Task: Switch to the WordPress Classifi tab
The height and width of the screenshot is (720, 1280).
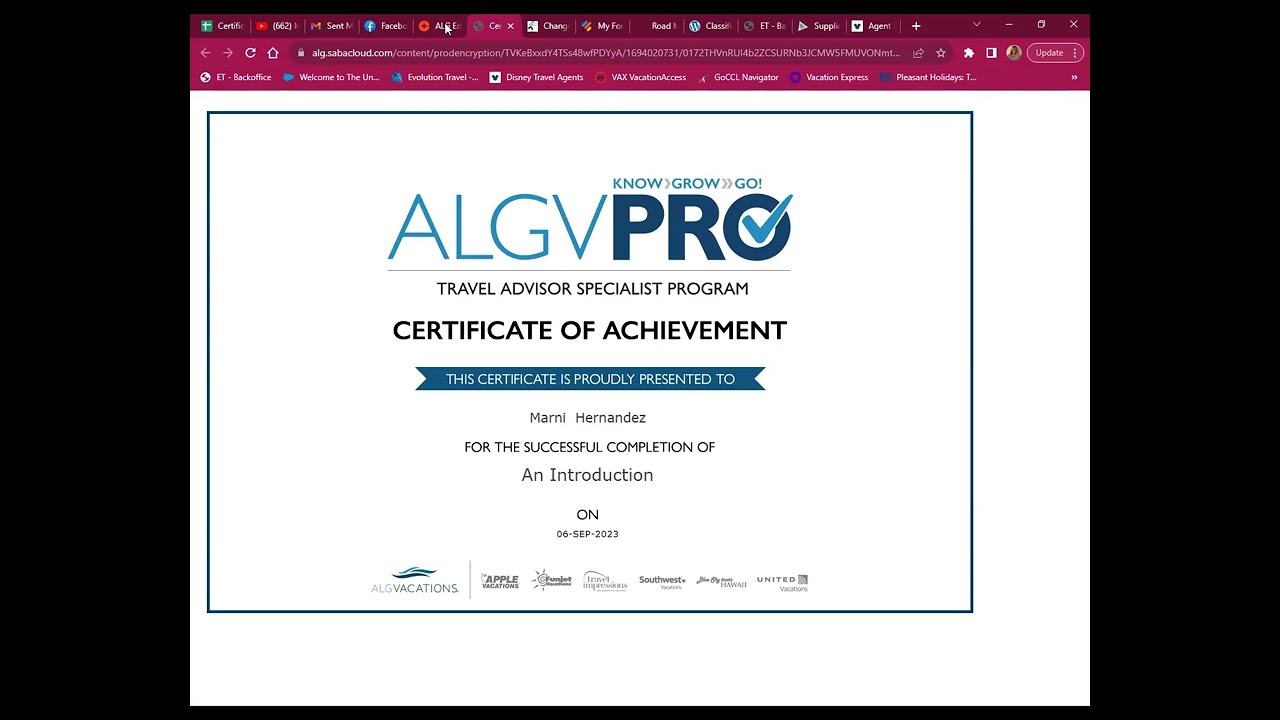Action: tap(710, 26)
